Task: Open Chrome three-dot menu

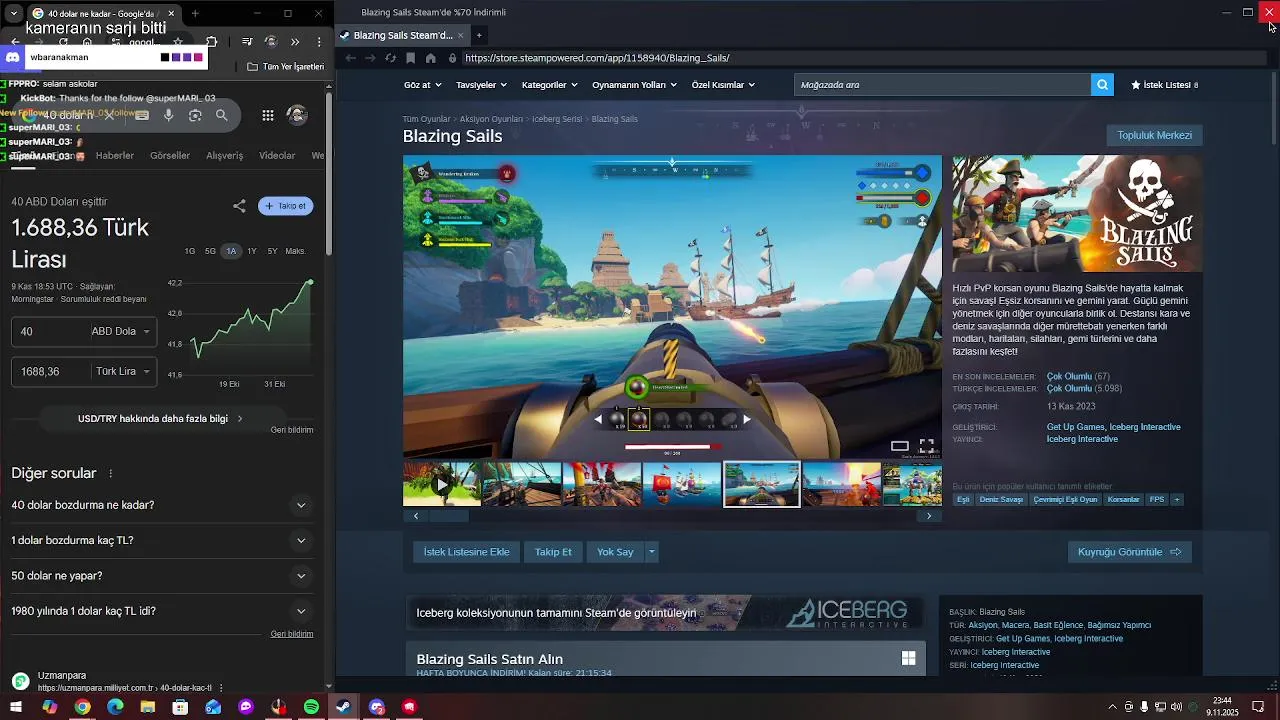Action: [x=319, y=42]
